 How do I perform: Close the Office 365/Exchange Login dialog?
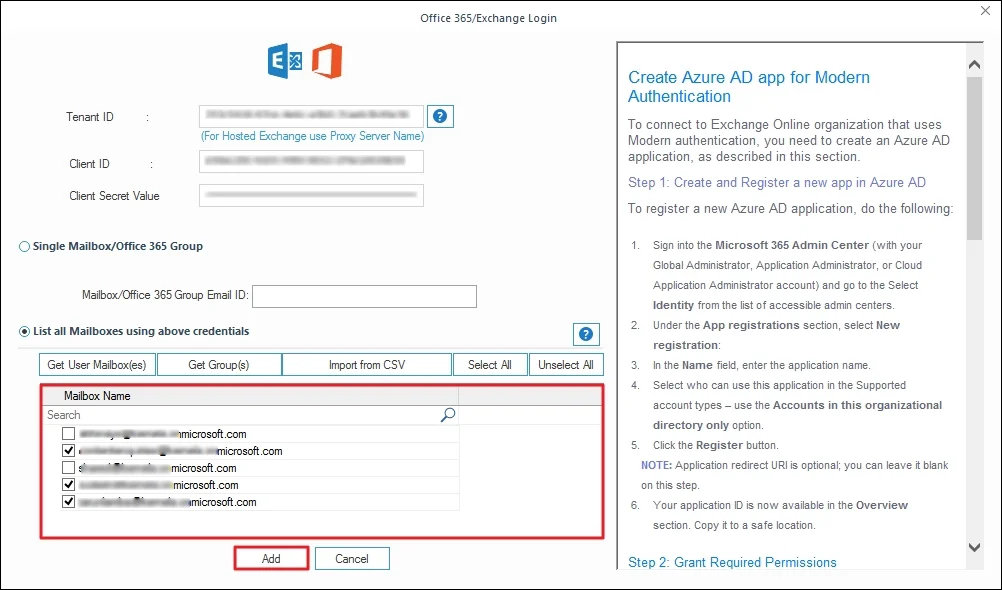(985, 11)
